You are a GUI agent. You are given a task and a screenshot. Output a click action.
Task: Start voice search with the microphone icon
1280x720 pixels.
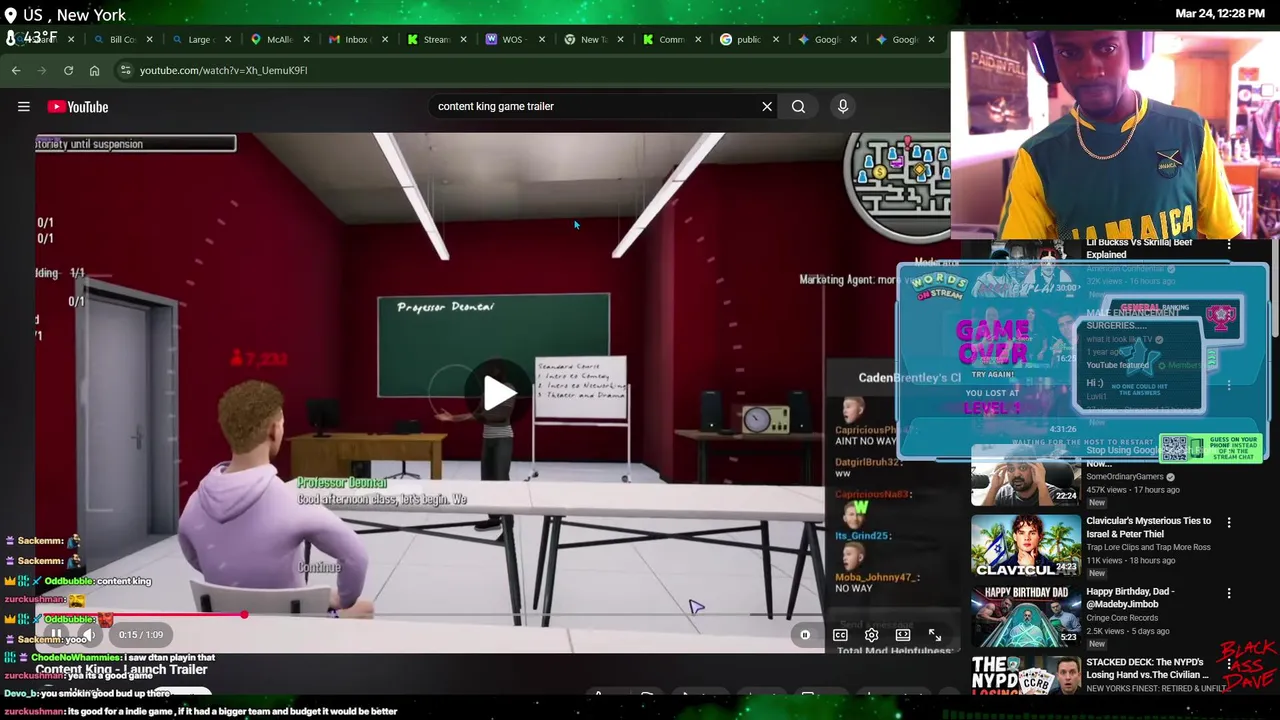click(x=843, y=106)
